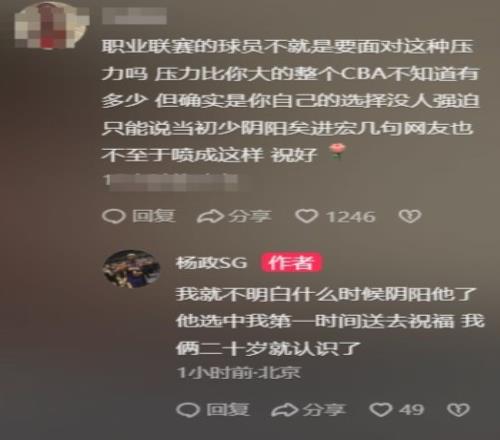Click the 回复 label under the top comment
Image resolution: width=500 pixels, height=440 pixels.
pos(154,216)
